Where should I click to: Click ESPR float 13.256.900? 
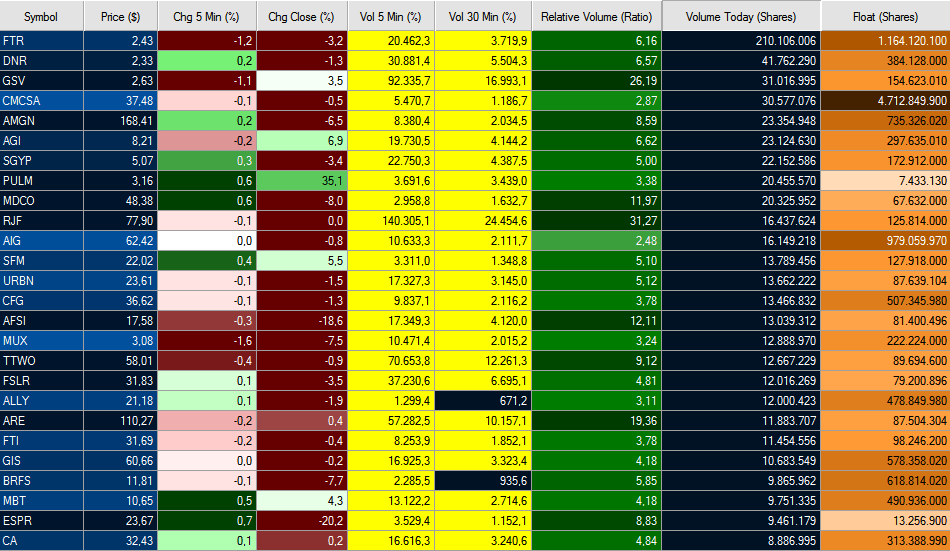click(885, 521)
